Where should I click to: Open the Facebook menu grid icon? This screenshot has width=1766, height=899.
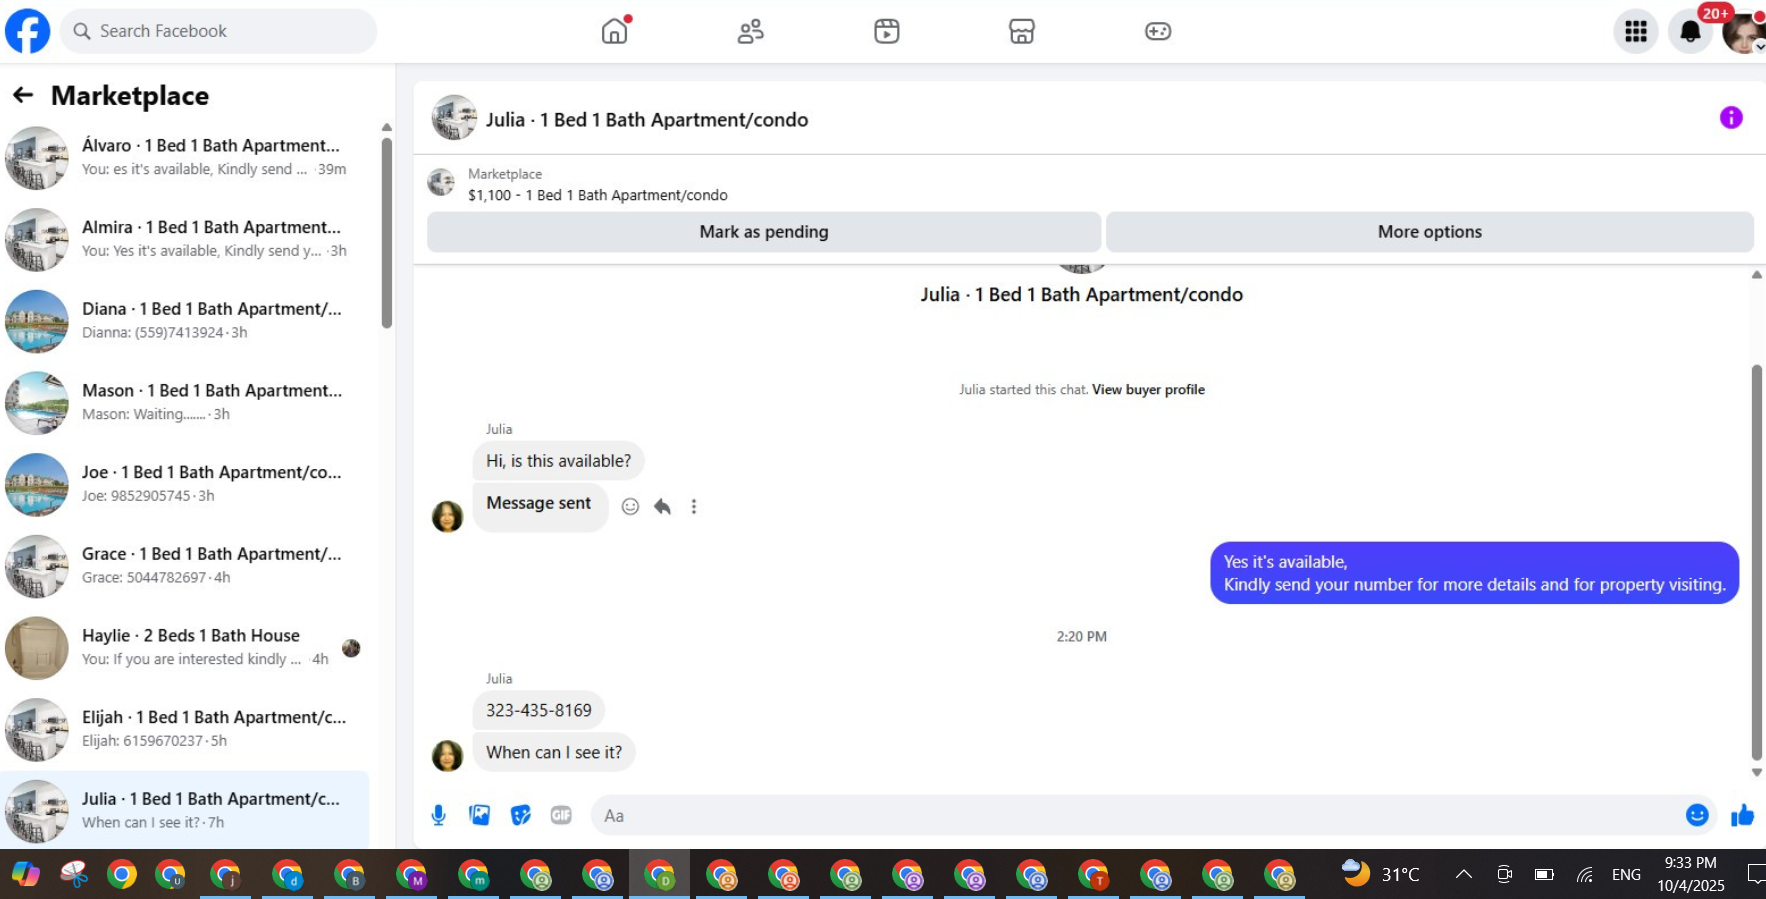pos(1636,32)
